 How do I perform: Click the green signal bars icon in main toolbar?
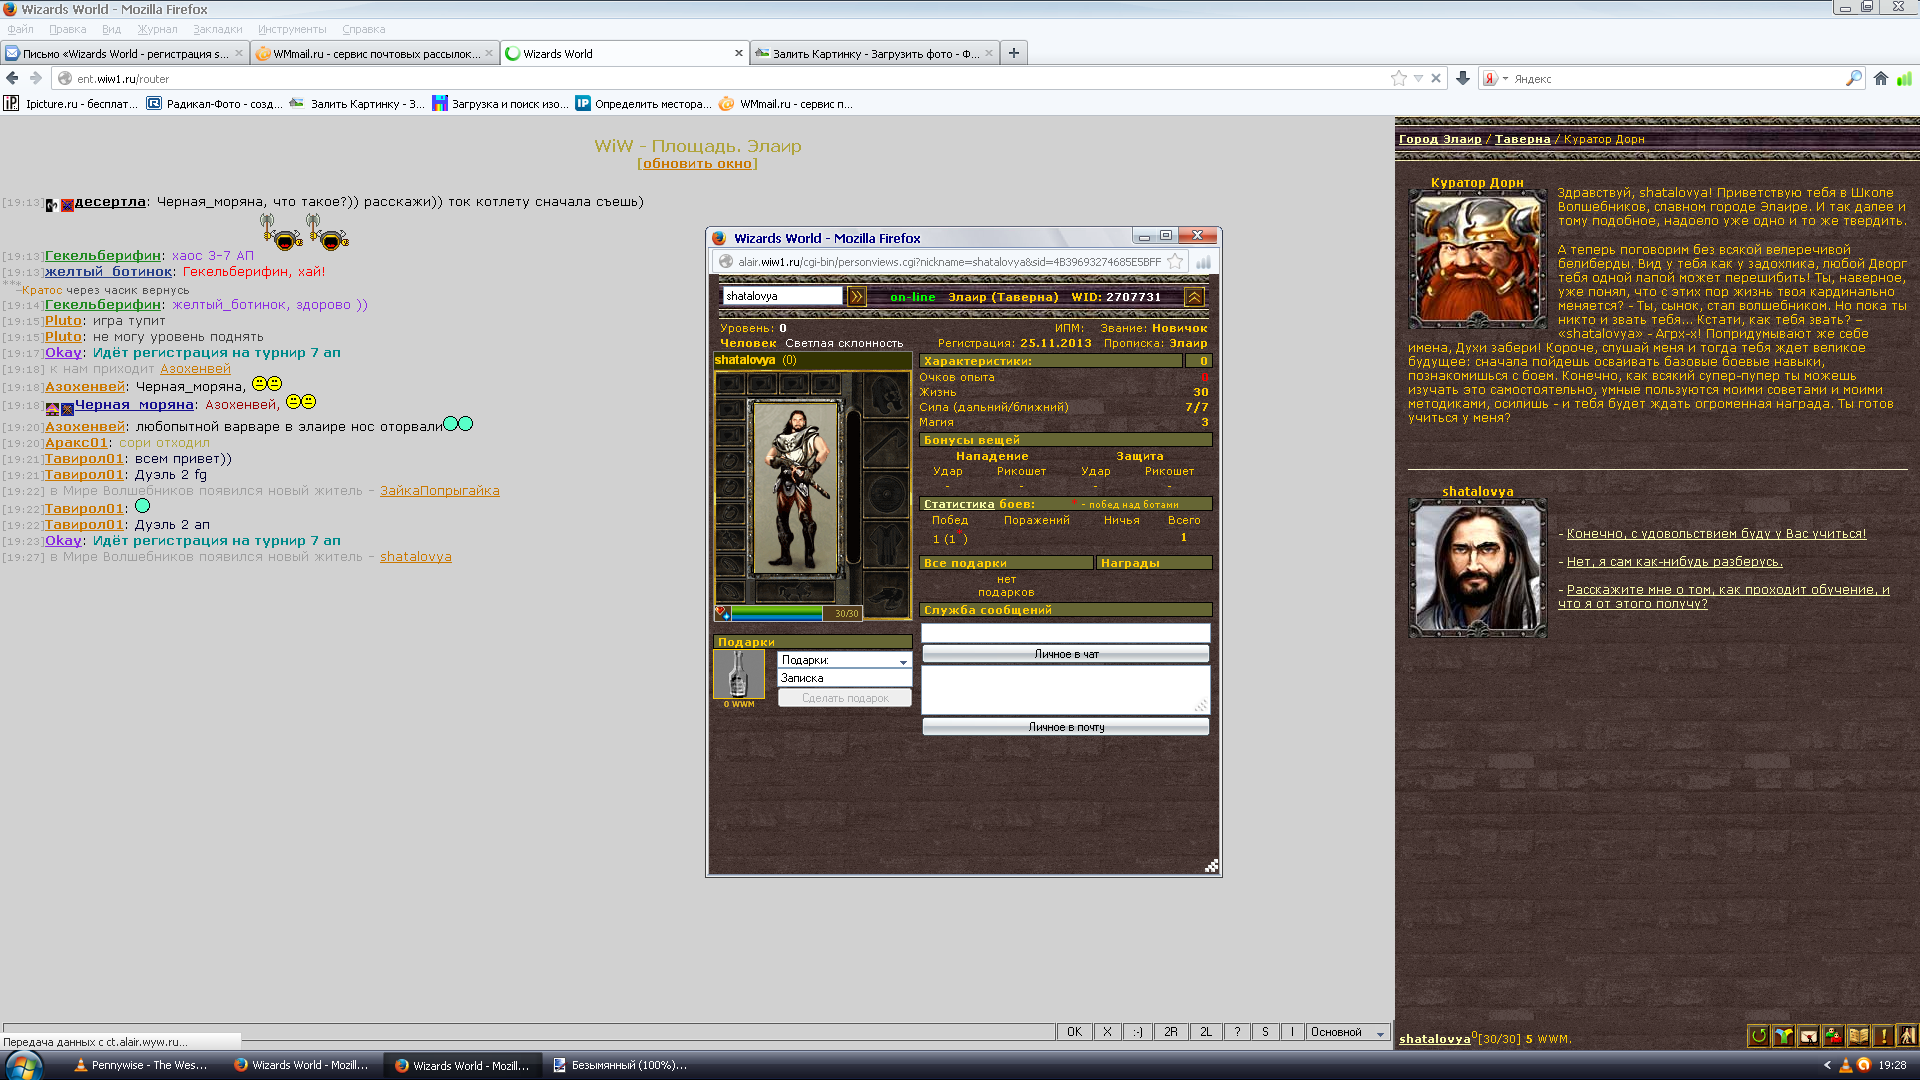click(x=1904, y=78)
